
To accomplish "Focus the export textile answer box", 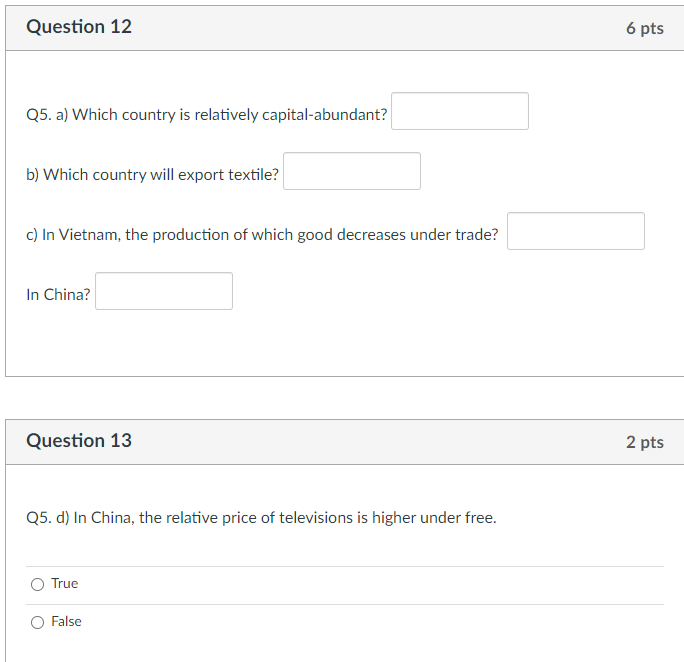I will pos(352,171).
